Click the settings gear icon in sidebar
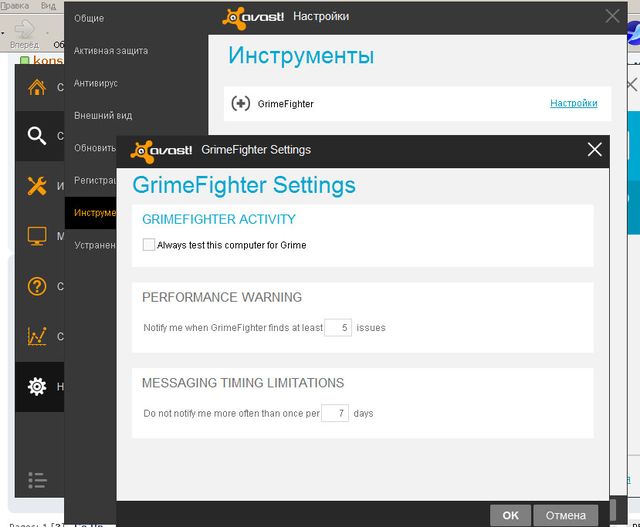This screenshot has width=640, height=527. 37,386
